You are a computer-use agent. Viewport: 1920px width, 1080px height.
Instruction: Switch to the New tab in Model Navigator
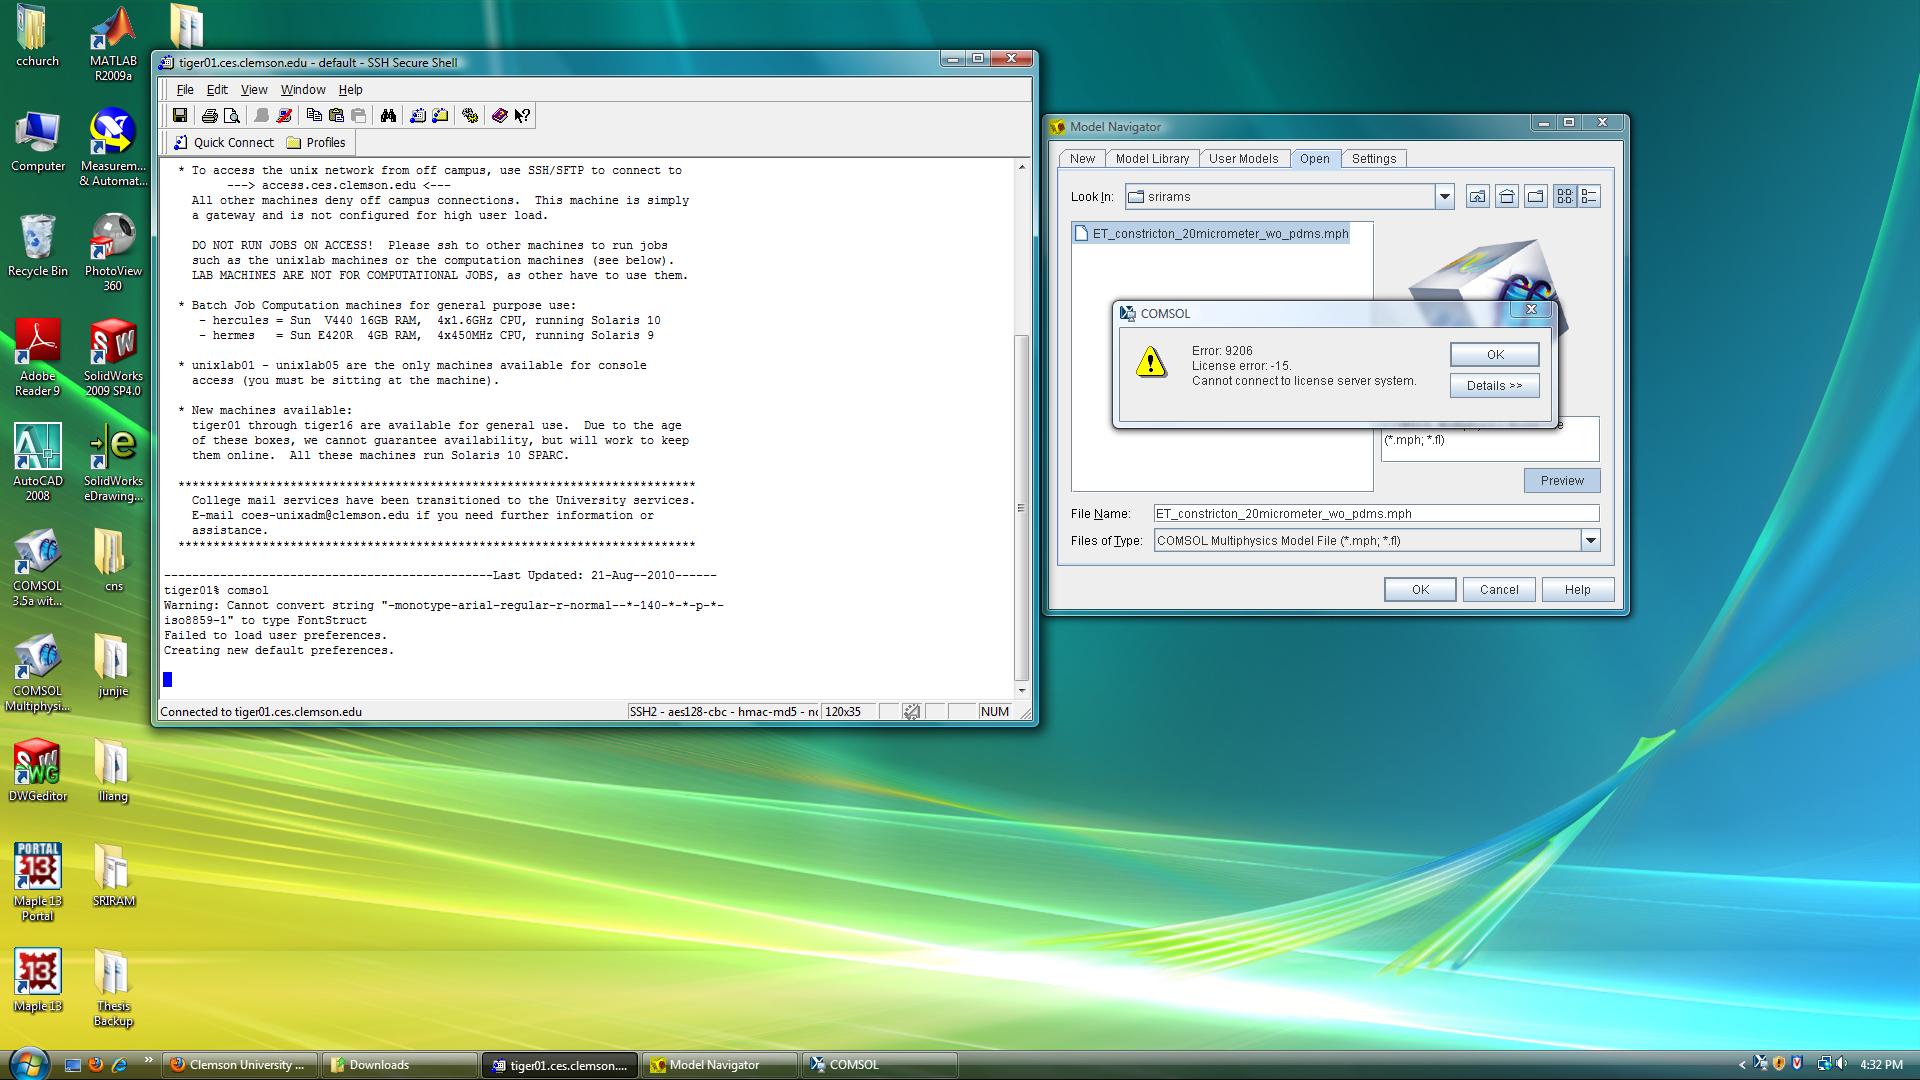click(x=1082, y=159)
